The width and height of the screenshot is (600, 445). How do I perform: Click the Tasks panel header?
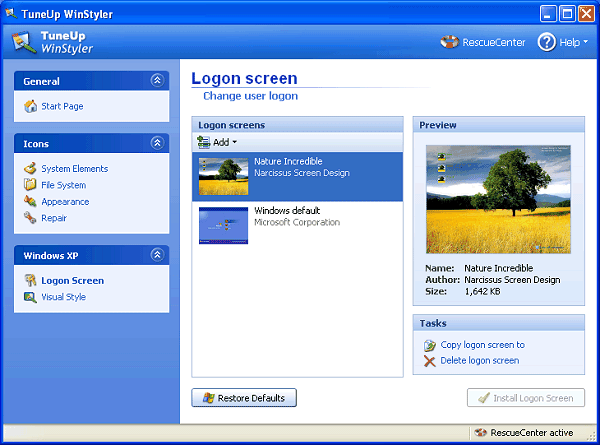pyautogui.click(x=499, y=323)
